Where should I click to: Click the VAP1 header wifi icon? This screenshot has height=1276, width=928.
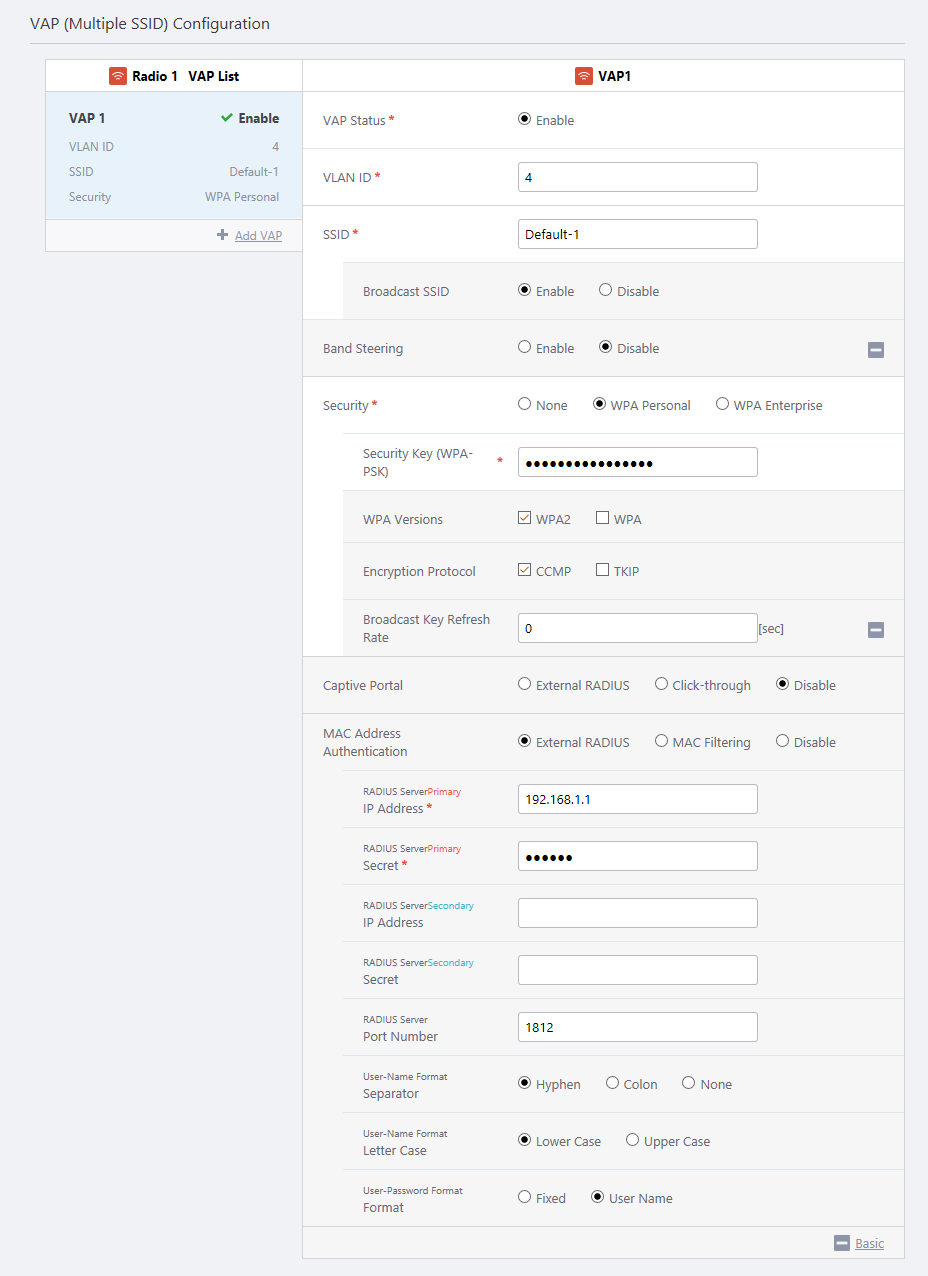[584, 76]
